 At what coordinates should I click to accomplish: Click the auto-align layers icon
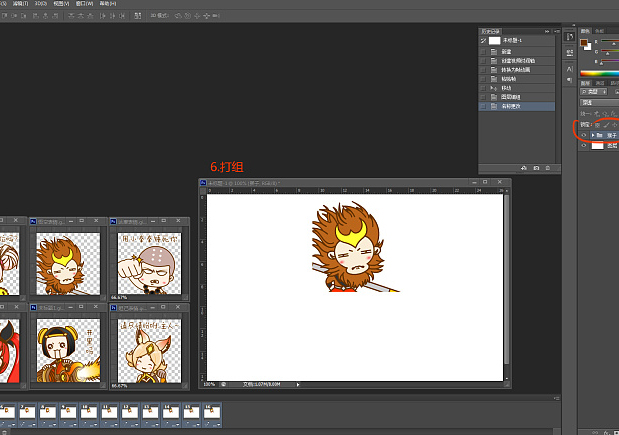(137, 16)
